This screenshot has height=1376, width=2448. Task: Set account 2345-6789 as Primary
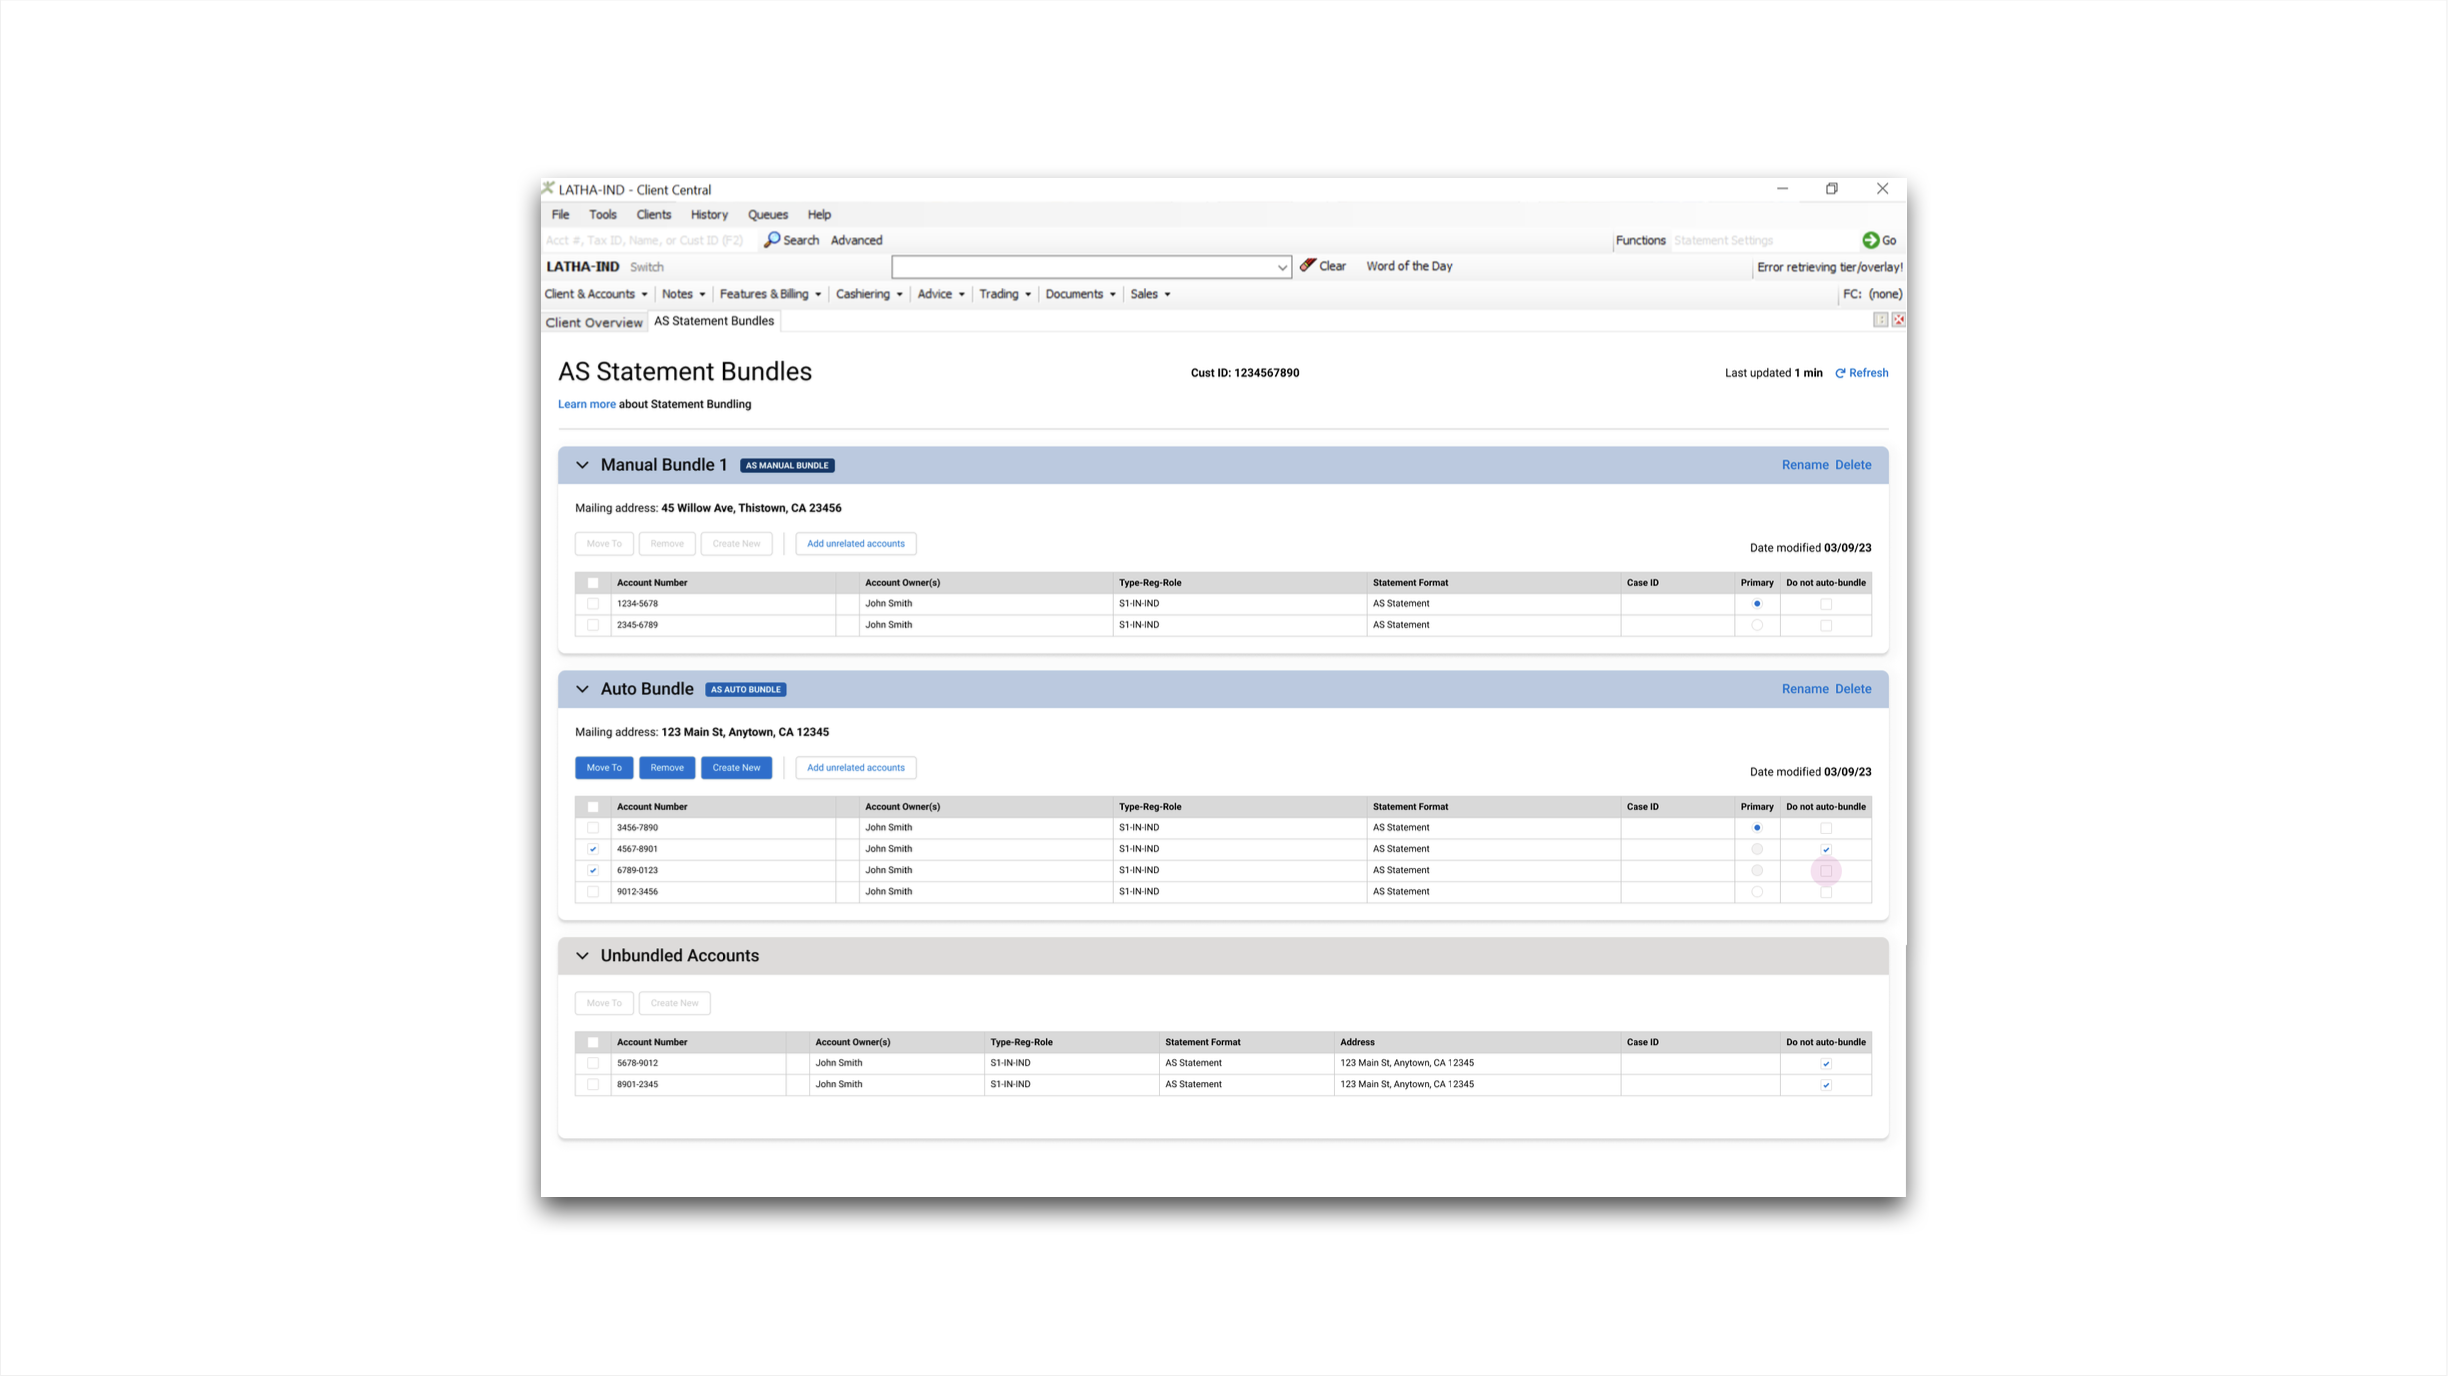coord(1757,625)
